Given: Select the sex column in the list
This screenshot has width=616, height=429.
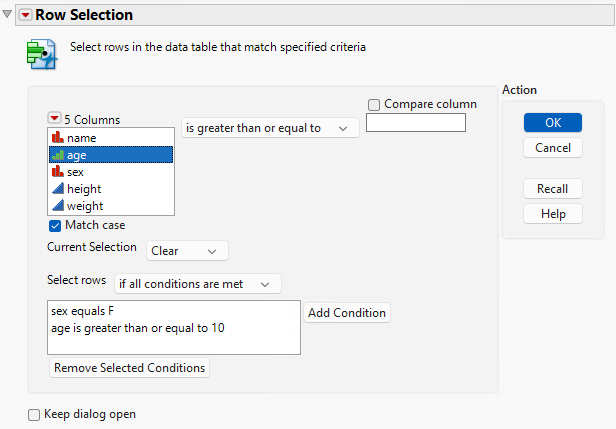Looking at the screenshot, I should pyautogui.click(x=111, y=172).
